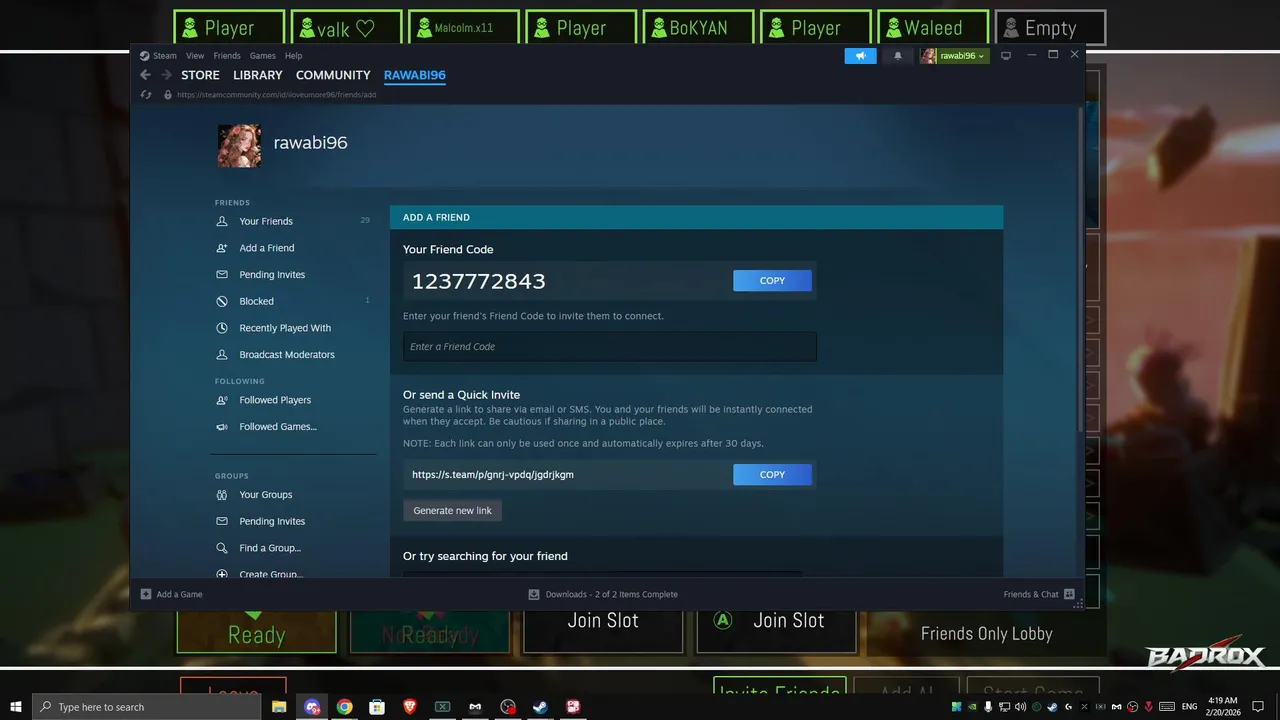Image resolution: width=1280 pixels, height=720 pixels.
Task: Switch to Big Picture mode via the monitor icon
Action: [1006, 56]
